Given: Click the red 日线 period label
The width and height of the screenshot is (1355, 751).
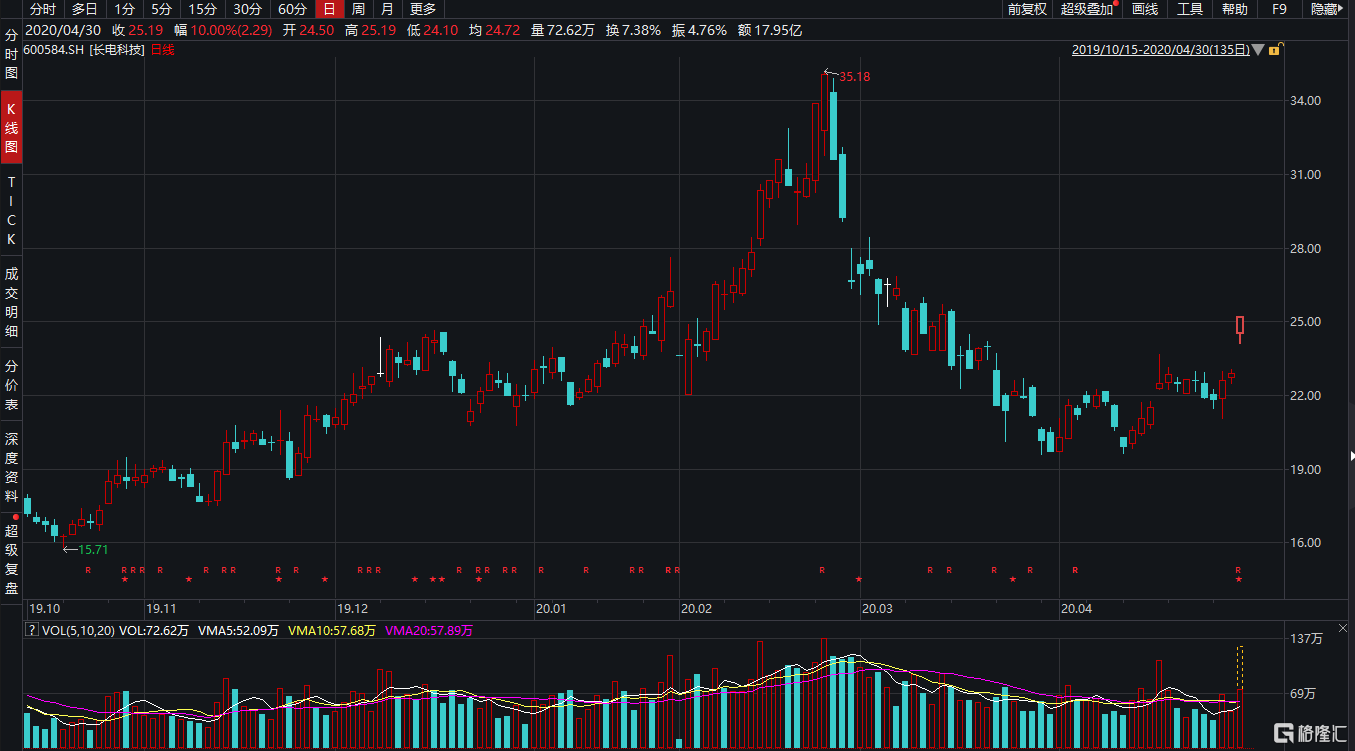Looking at the screenshot, I should pos(162,49).
